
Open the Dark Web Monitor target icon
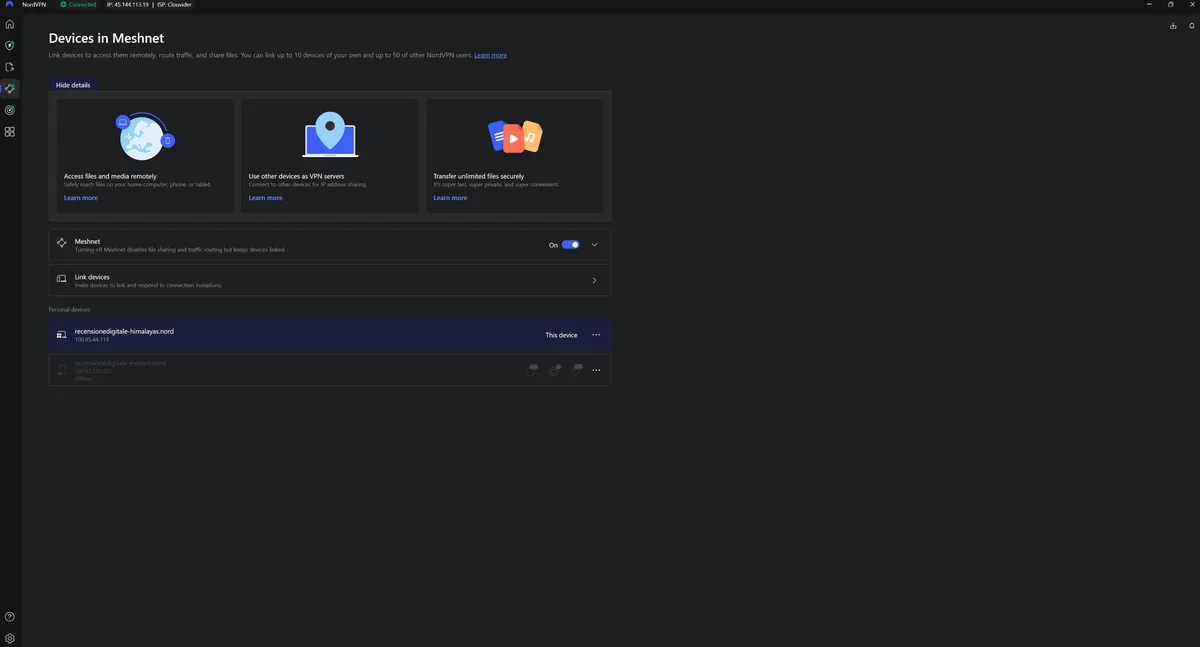coord(10,110)
